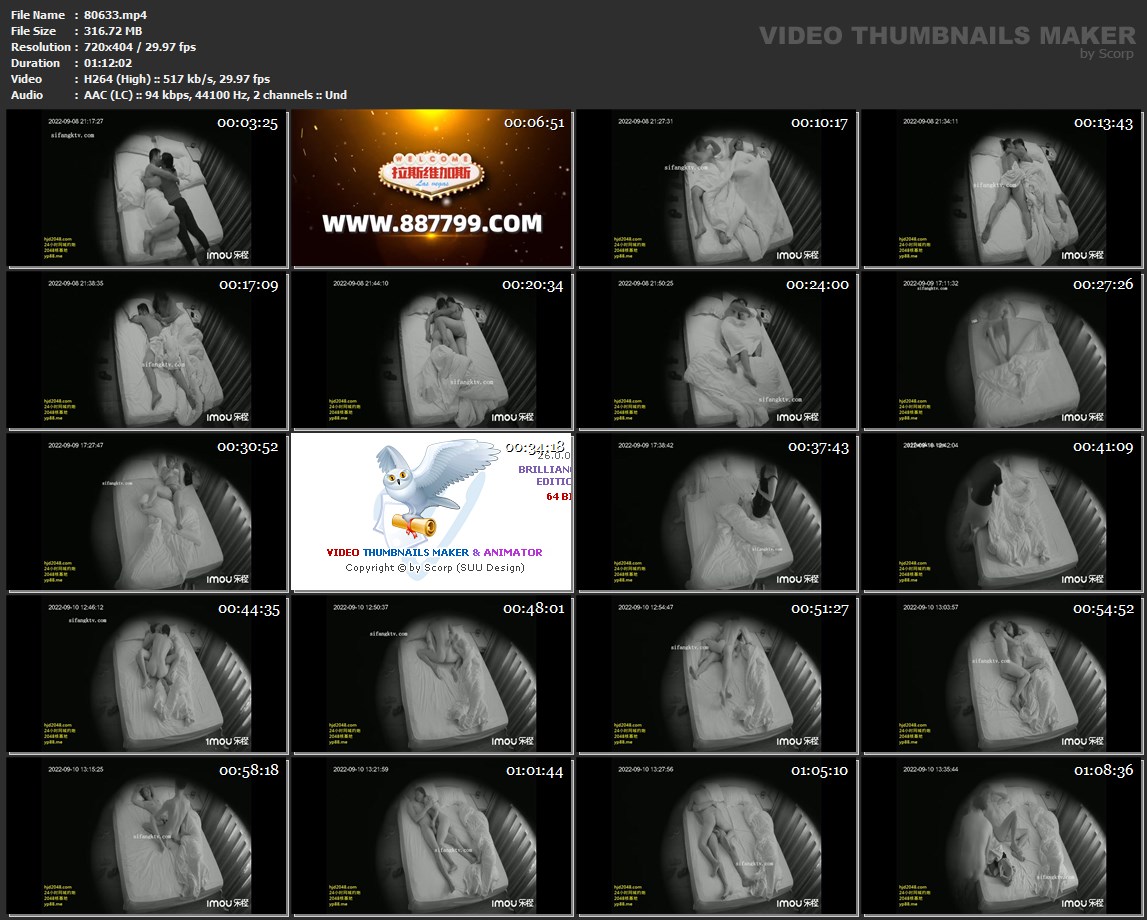Image resolution: width=1147 pixels, height=920 pixels.
Task: Open the frame marked 00:58:18
Action: tap(146, 836)
